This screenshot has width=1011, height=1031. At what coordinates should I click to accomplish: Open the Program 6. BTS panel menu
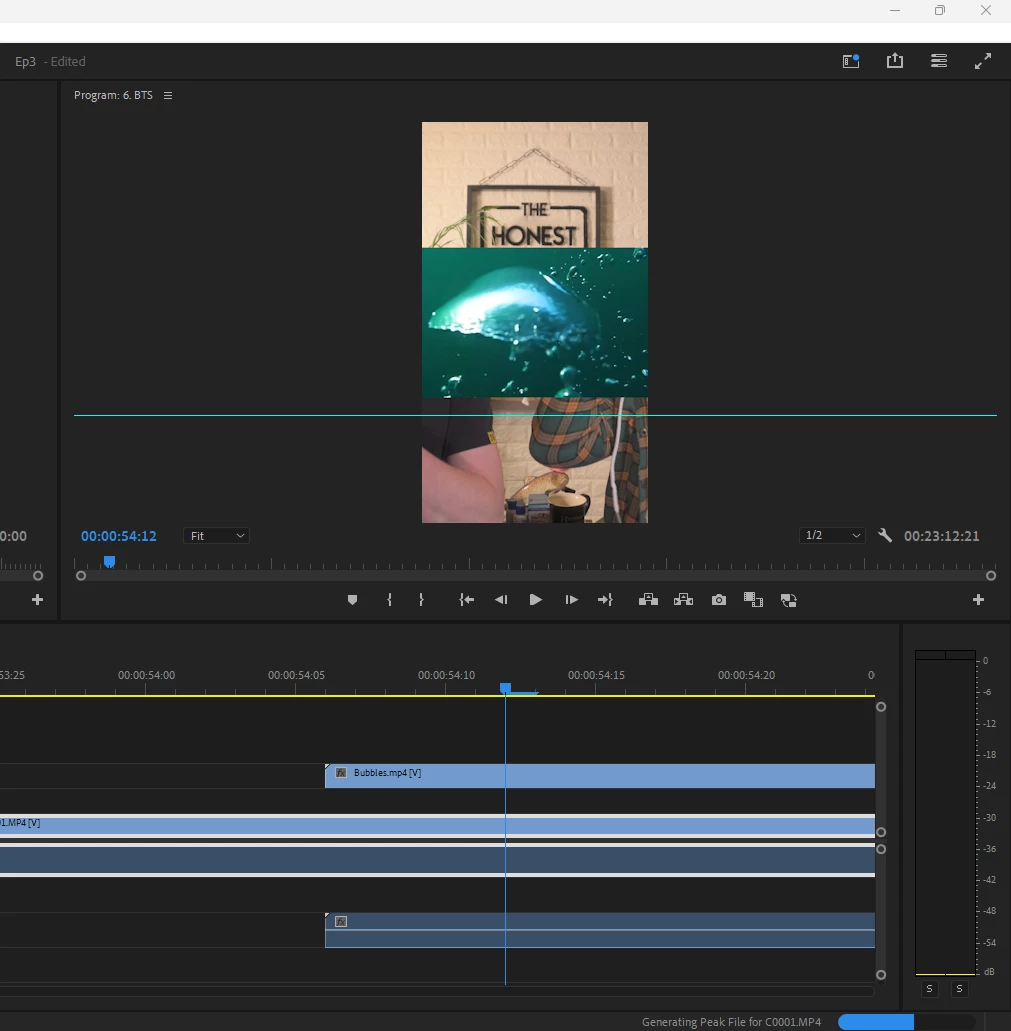point(168,96)
